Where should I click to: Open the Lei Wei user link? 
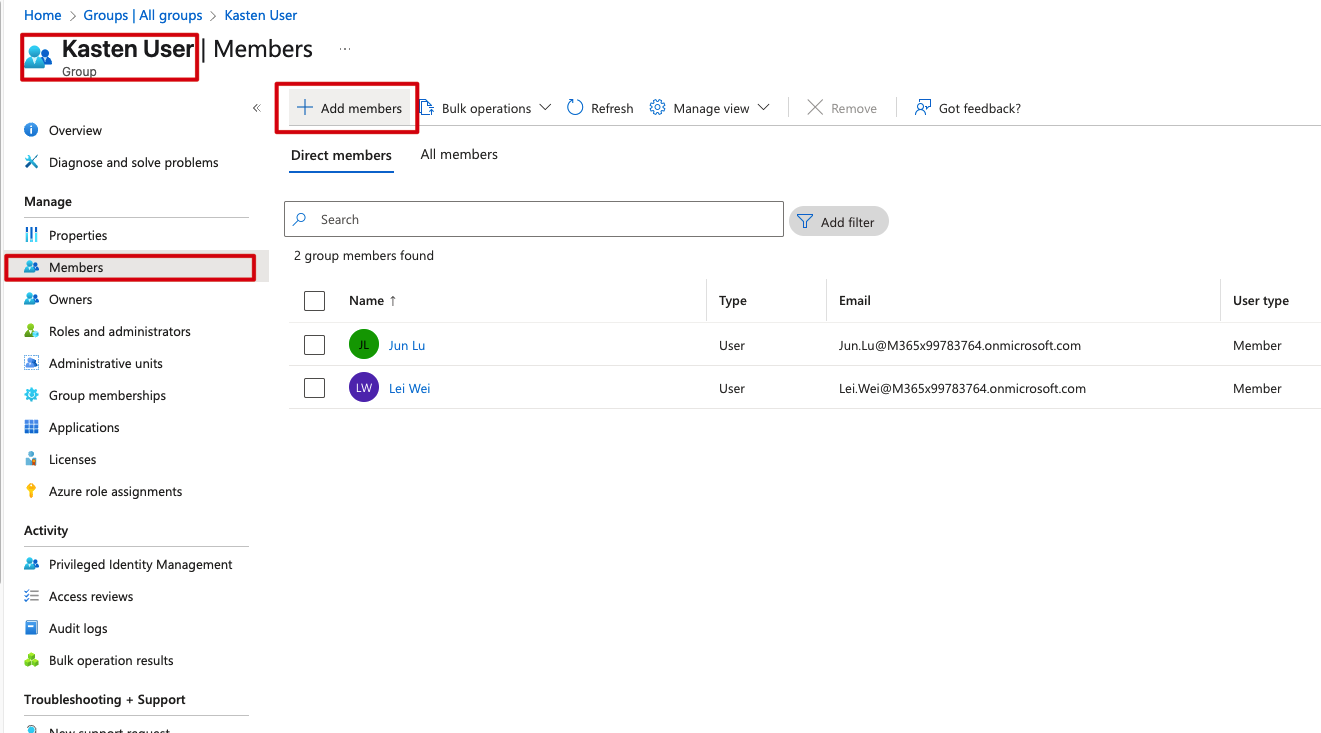point(410,388)
